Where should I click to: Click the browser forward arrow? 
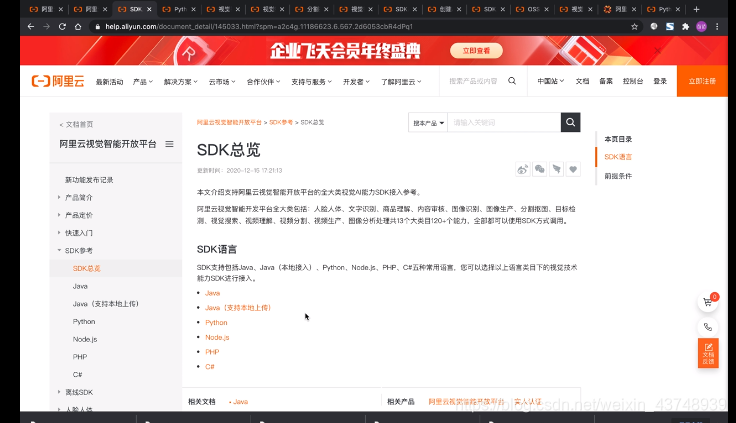[x=46, y=27]
